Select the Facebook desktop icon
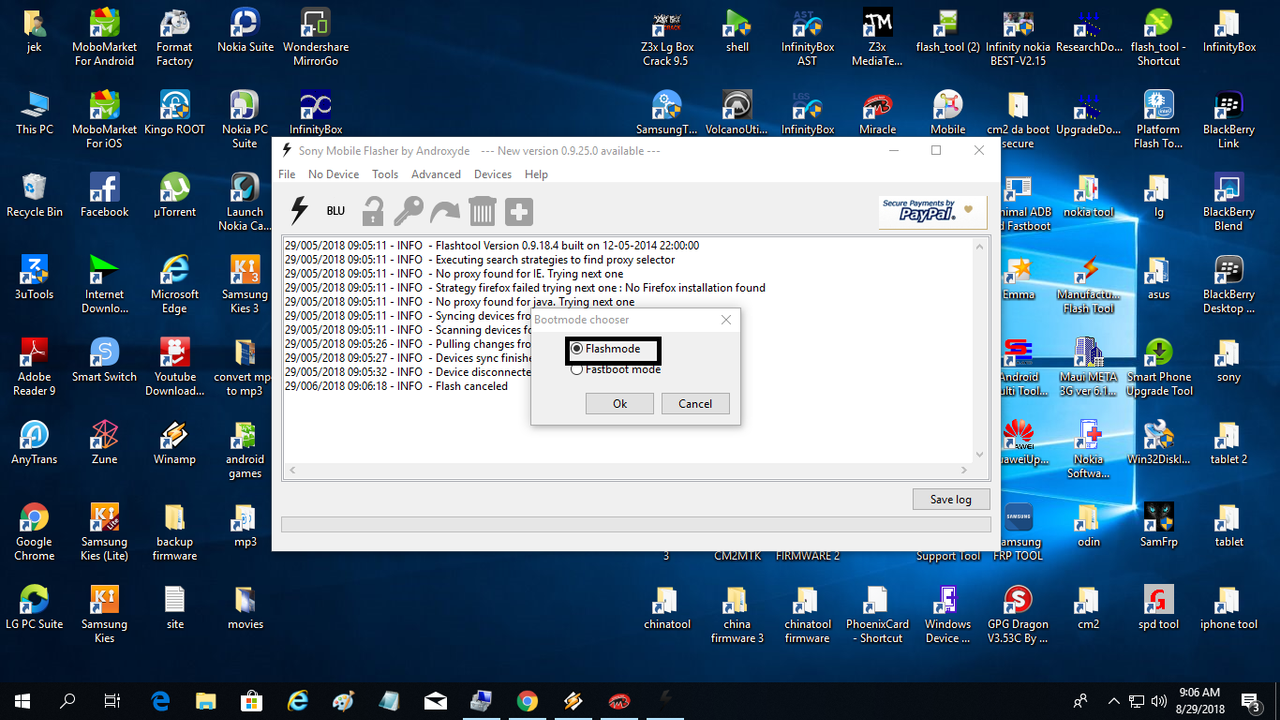This screenshot has height=720, width=1280. 104,195
